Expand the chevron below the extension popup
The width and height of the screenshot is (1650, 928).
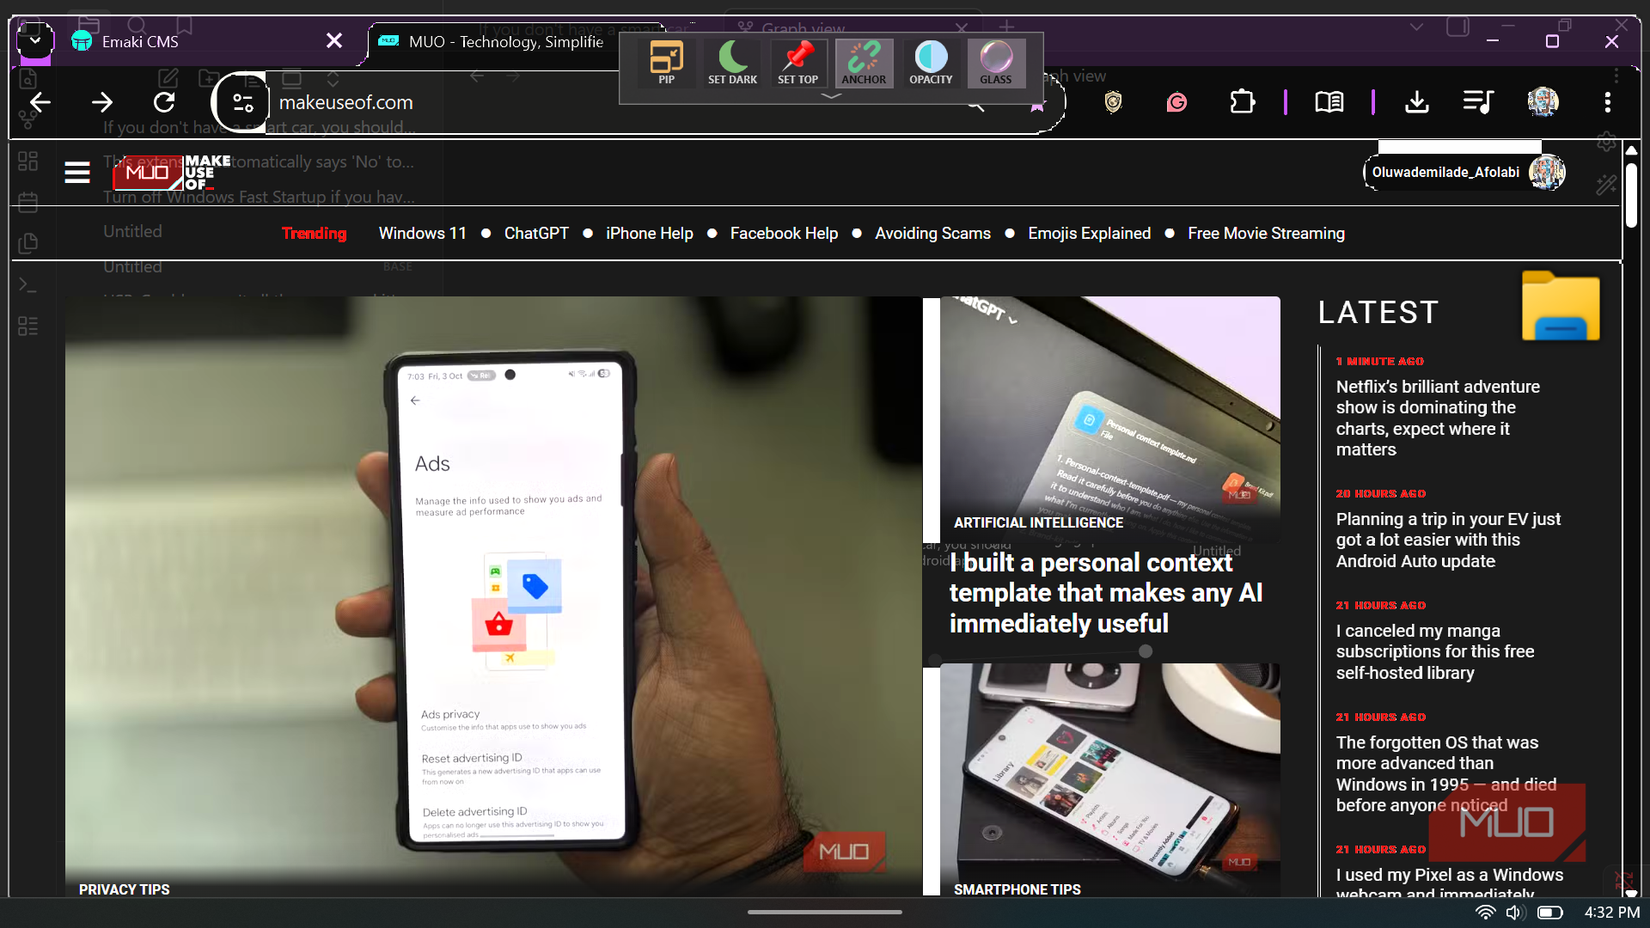830,97
